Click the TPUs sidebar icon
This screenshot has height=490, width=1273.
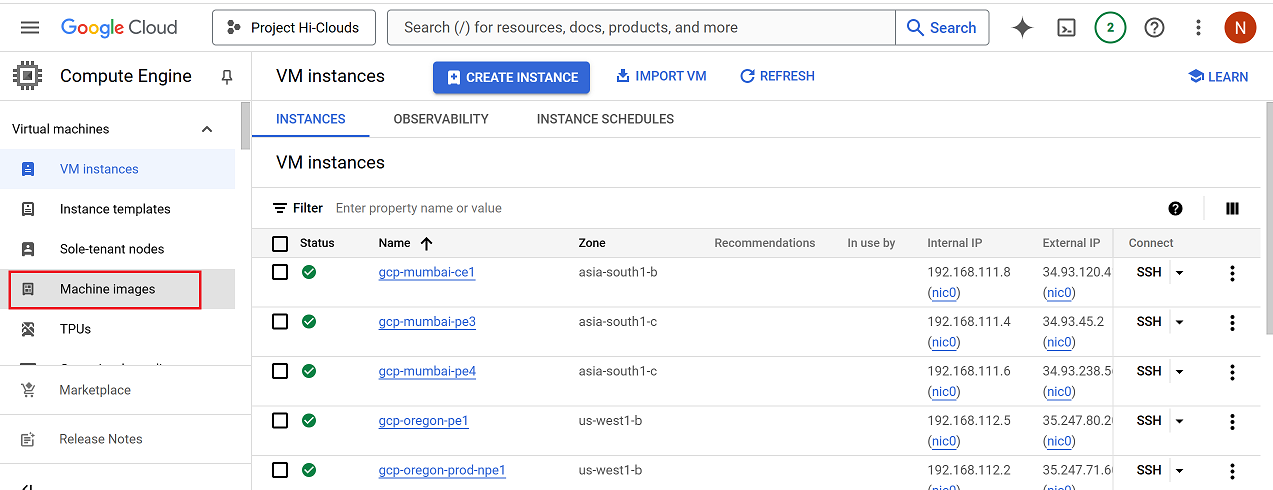28,329
